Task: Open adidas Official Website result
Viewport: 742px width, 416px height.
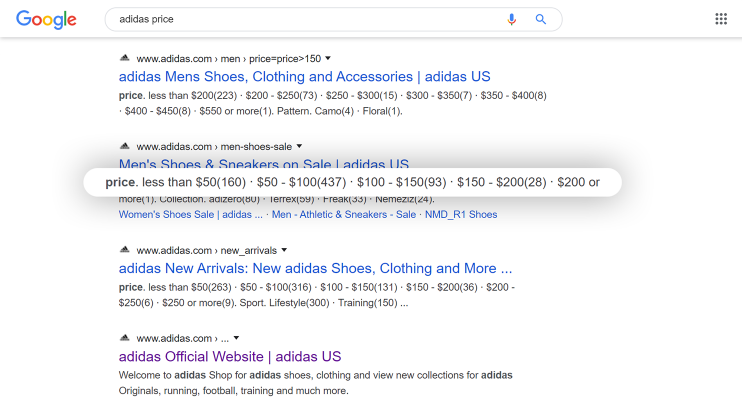Action: pyautogui.click(x=230, y=356)
